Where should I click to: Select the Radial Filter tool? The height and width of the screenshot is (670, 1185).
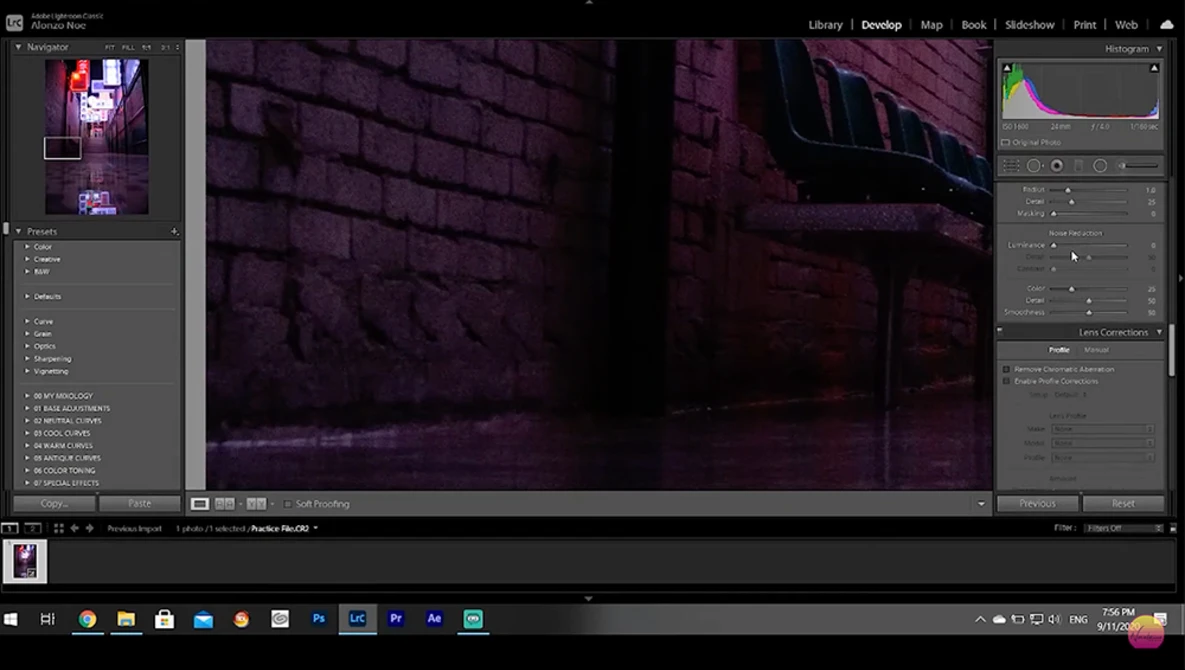[x=1100, y=165]
